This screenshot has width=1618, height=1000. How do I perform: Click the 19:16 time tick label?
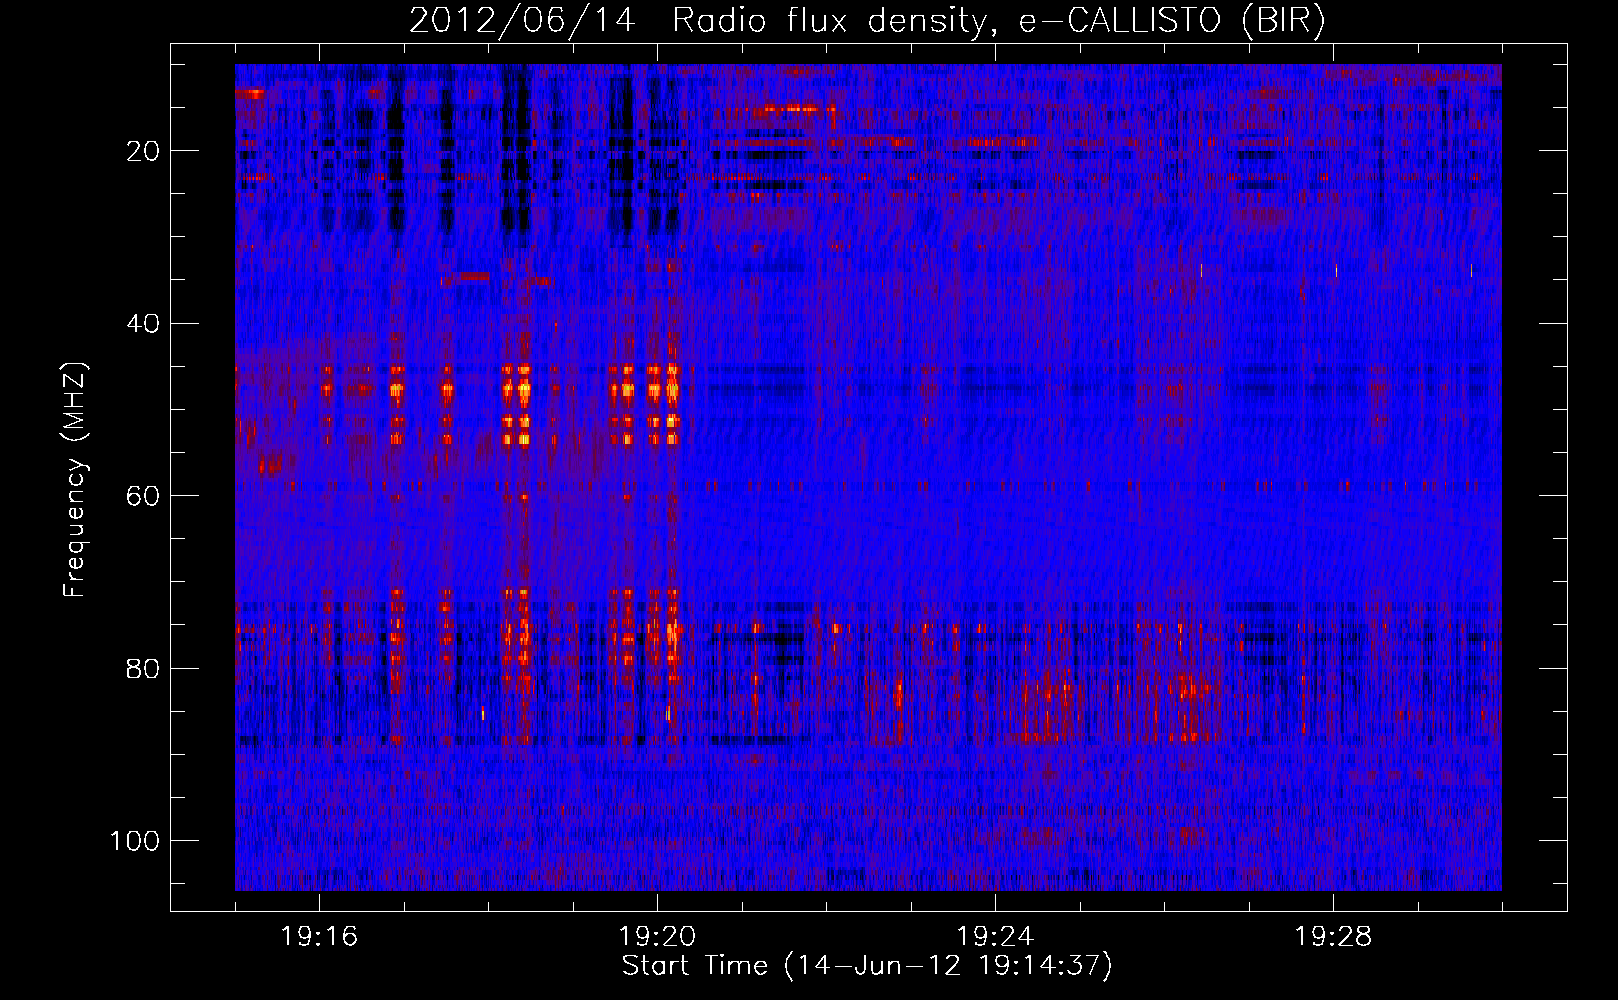tap(319, 937)
